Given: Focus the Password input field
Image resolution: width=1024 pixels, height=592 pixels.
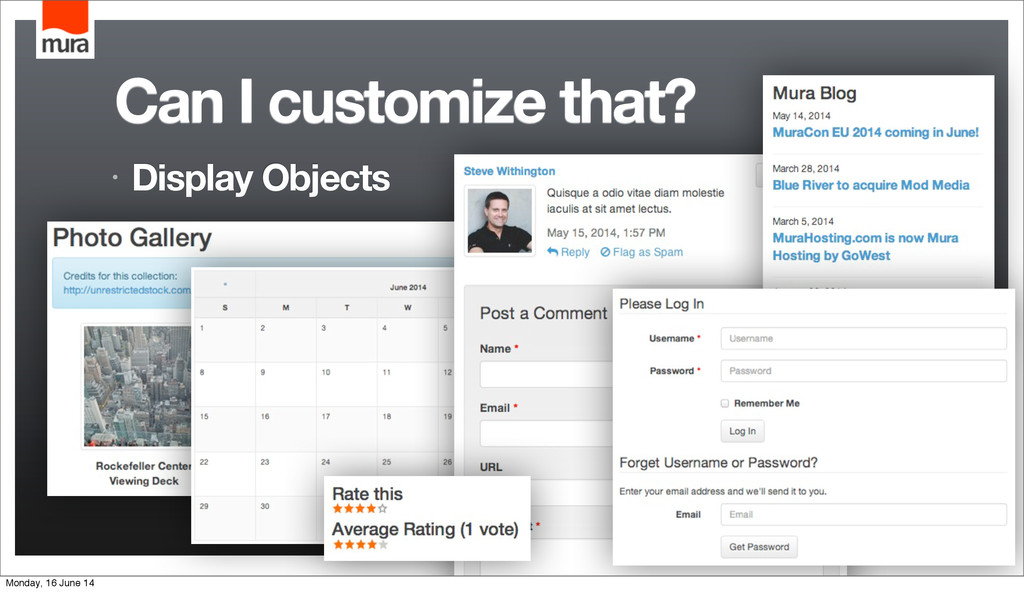Looking at the screenshot, I should (x=863, y=370).
